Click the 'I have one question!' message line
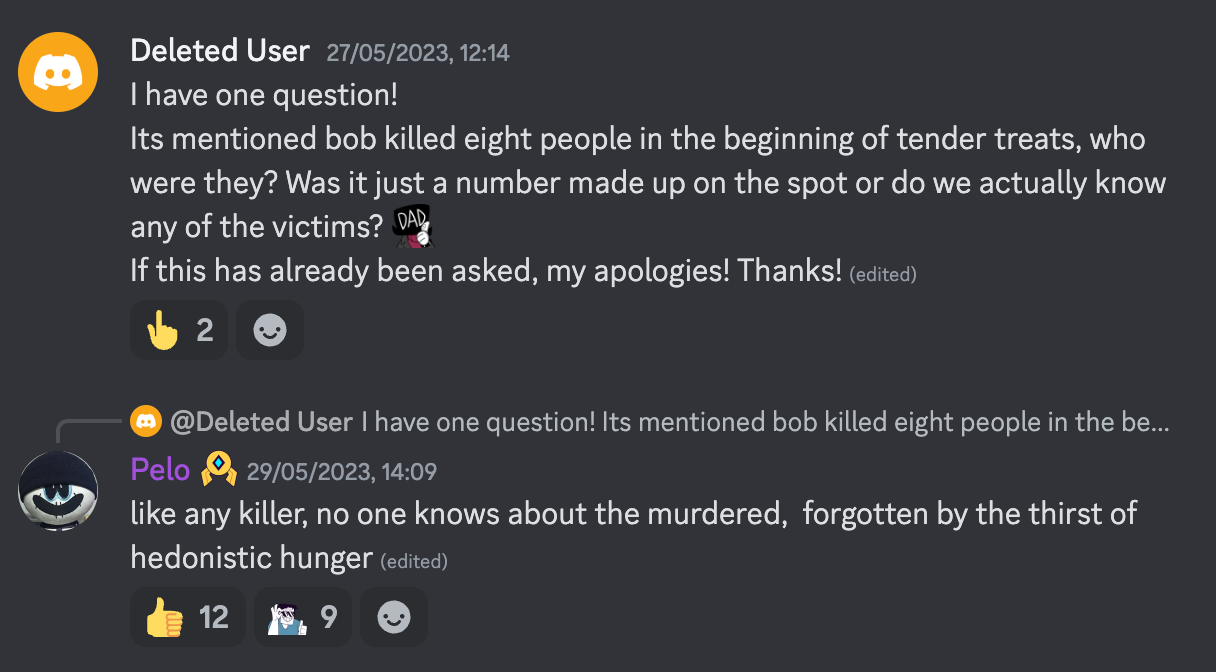The height and width of the screenshot is (672, 1216). 264,95
